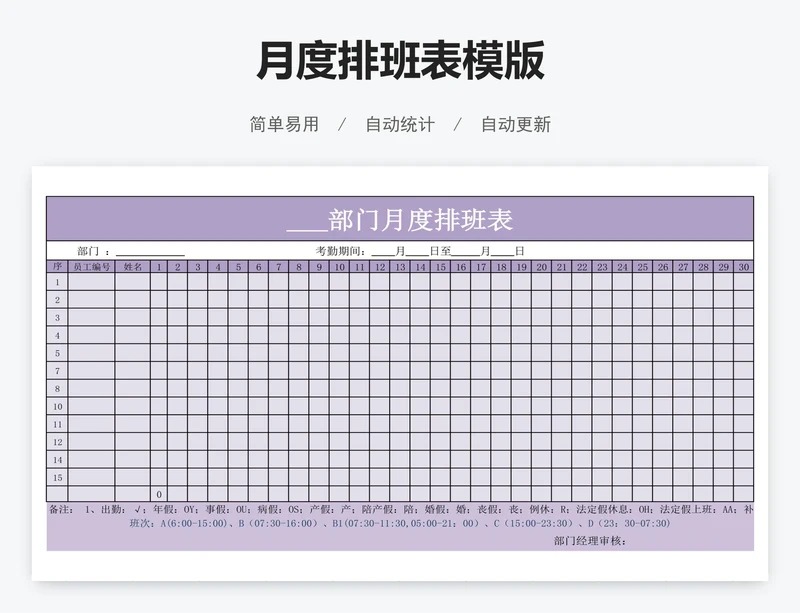Click the day 18 column header
Viewport: 800px width, 613px height.
[502, 266]
